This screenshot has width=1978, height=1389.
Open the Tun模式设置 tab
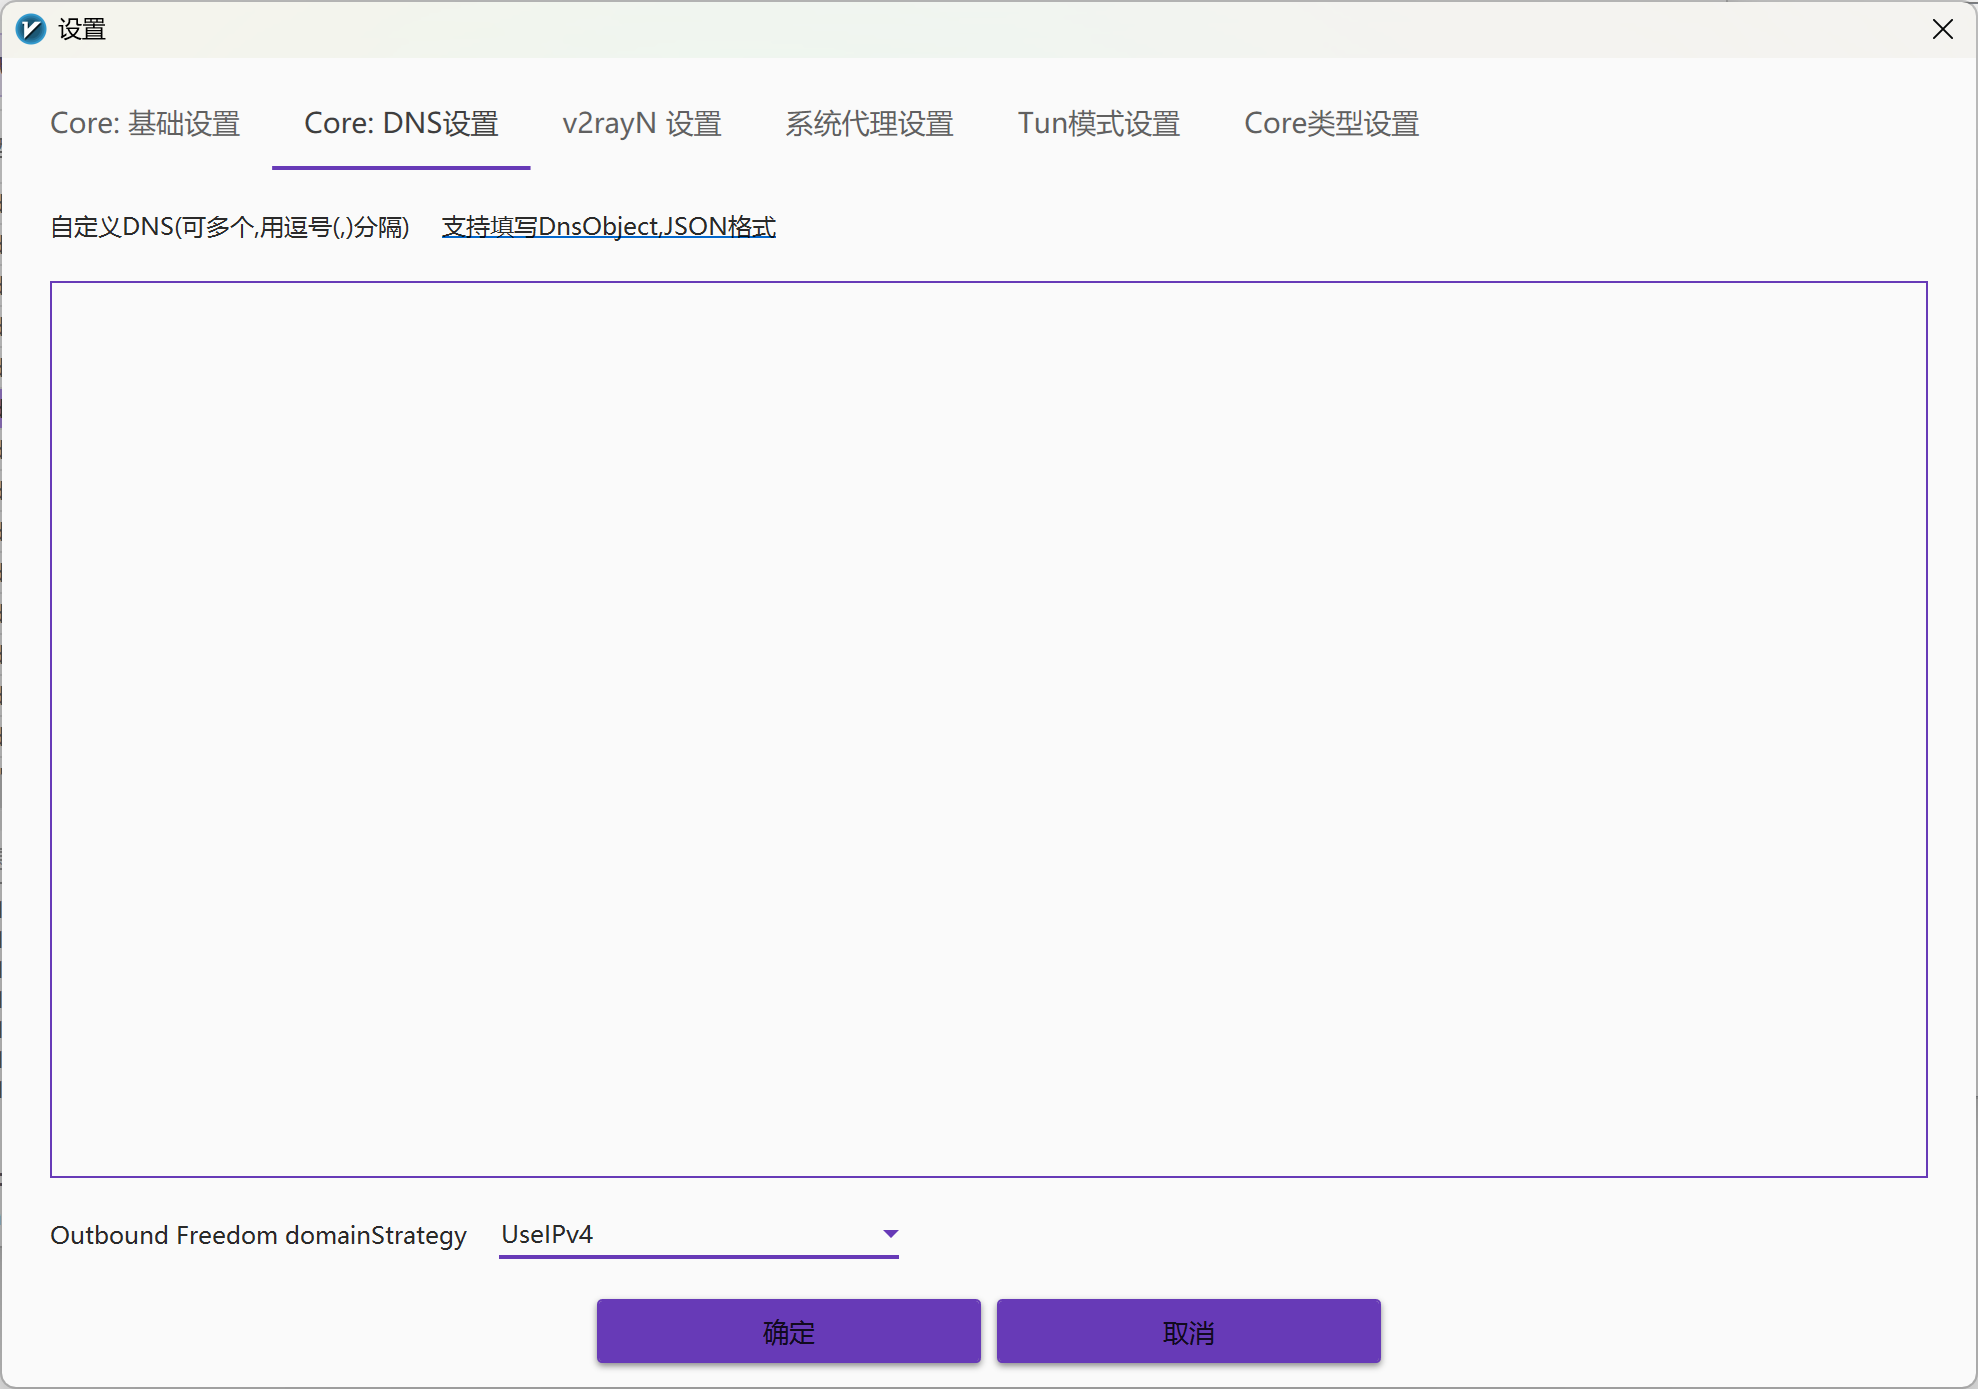pyautogui.click(x=1098, y=124)
